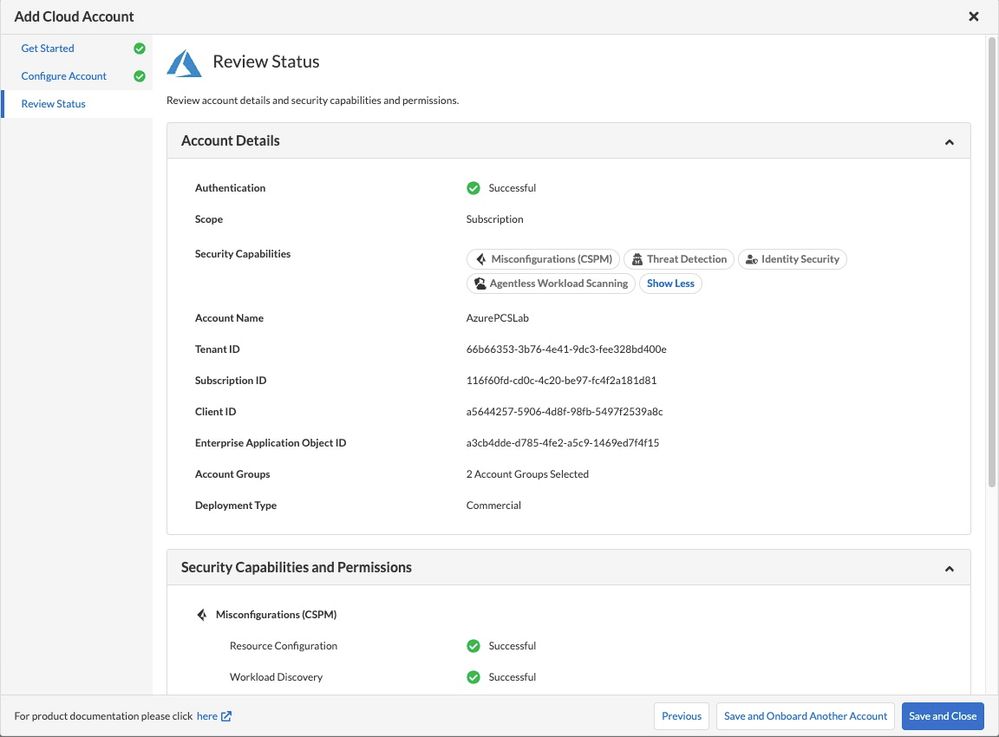The image size is (999, 737).
Task: Select the Review Status step
Action: click(x=53, y=104)
